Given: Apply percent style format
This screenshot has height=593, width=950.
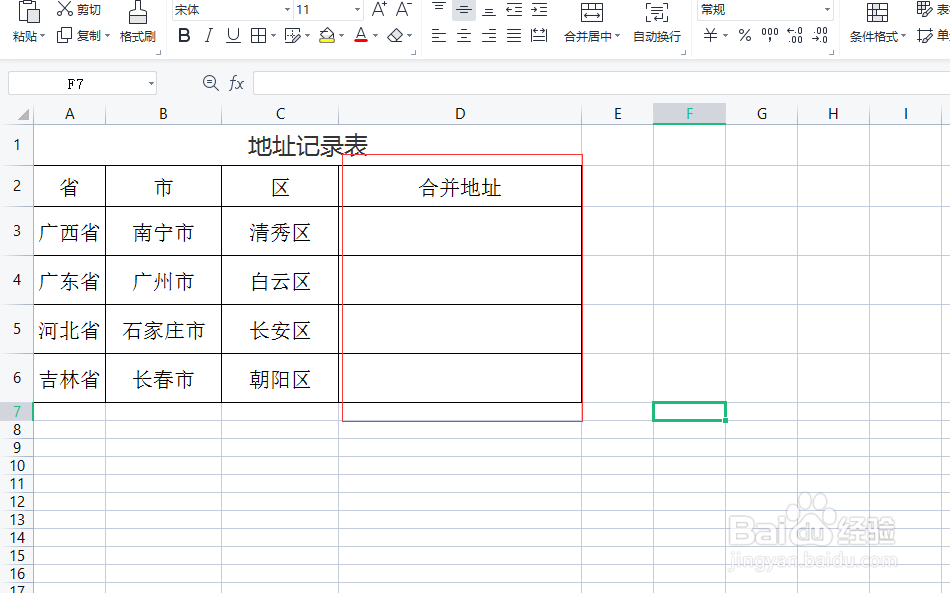Looking at the screenshot, I should pyautogui.click(x=745, y=35).
